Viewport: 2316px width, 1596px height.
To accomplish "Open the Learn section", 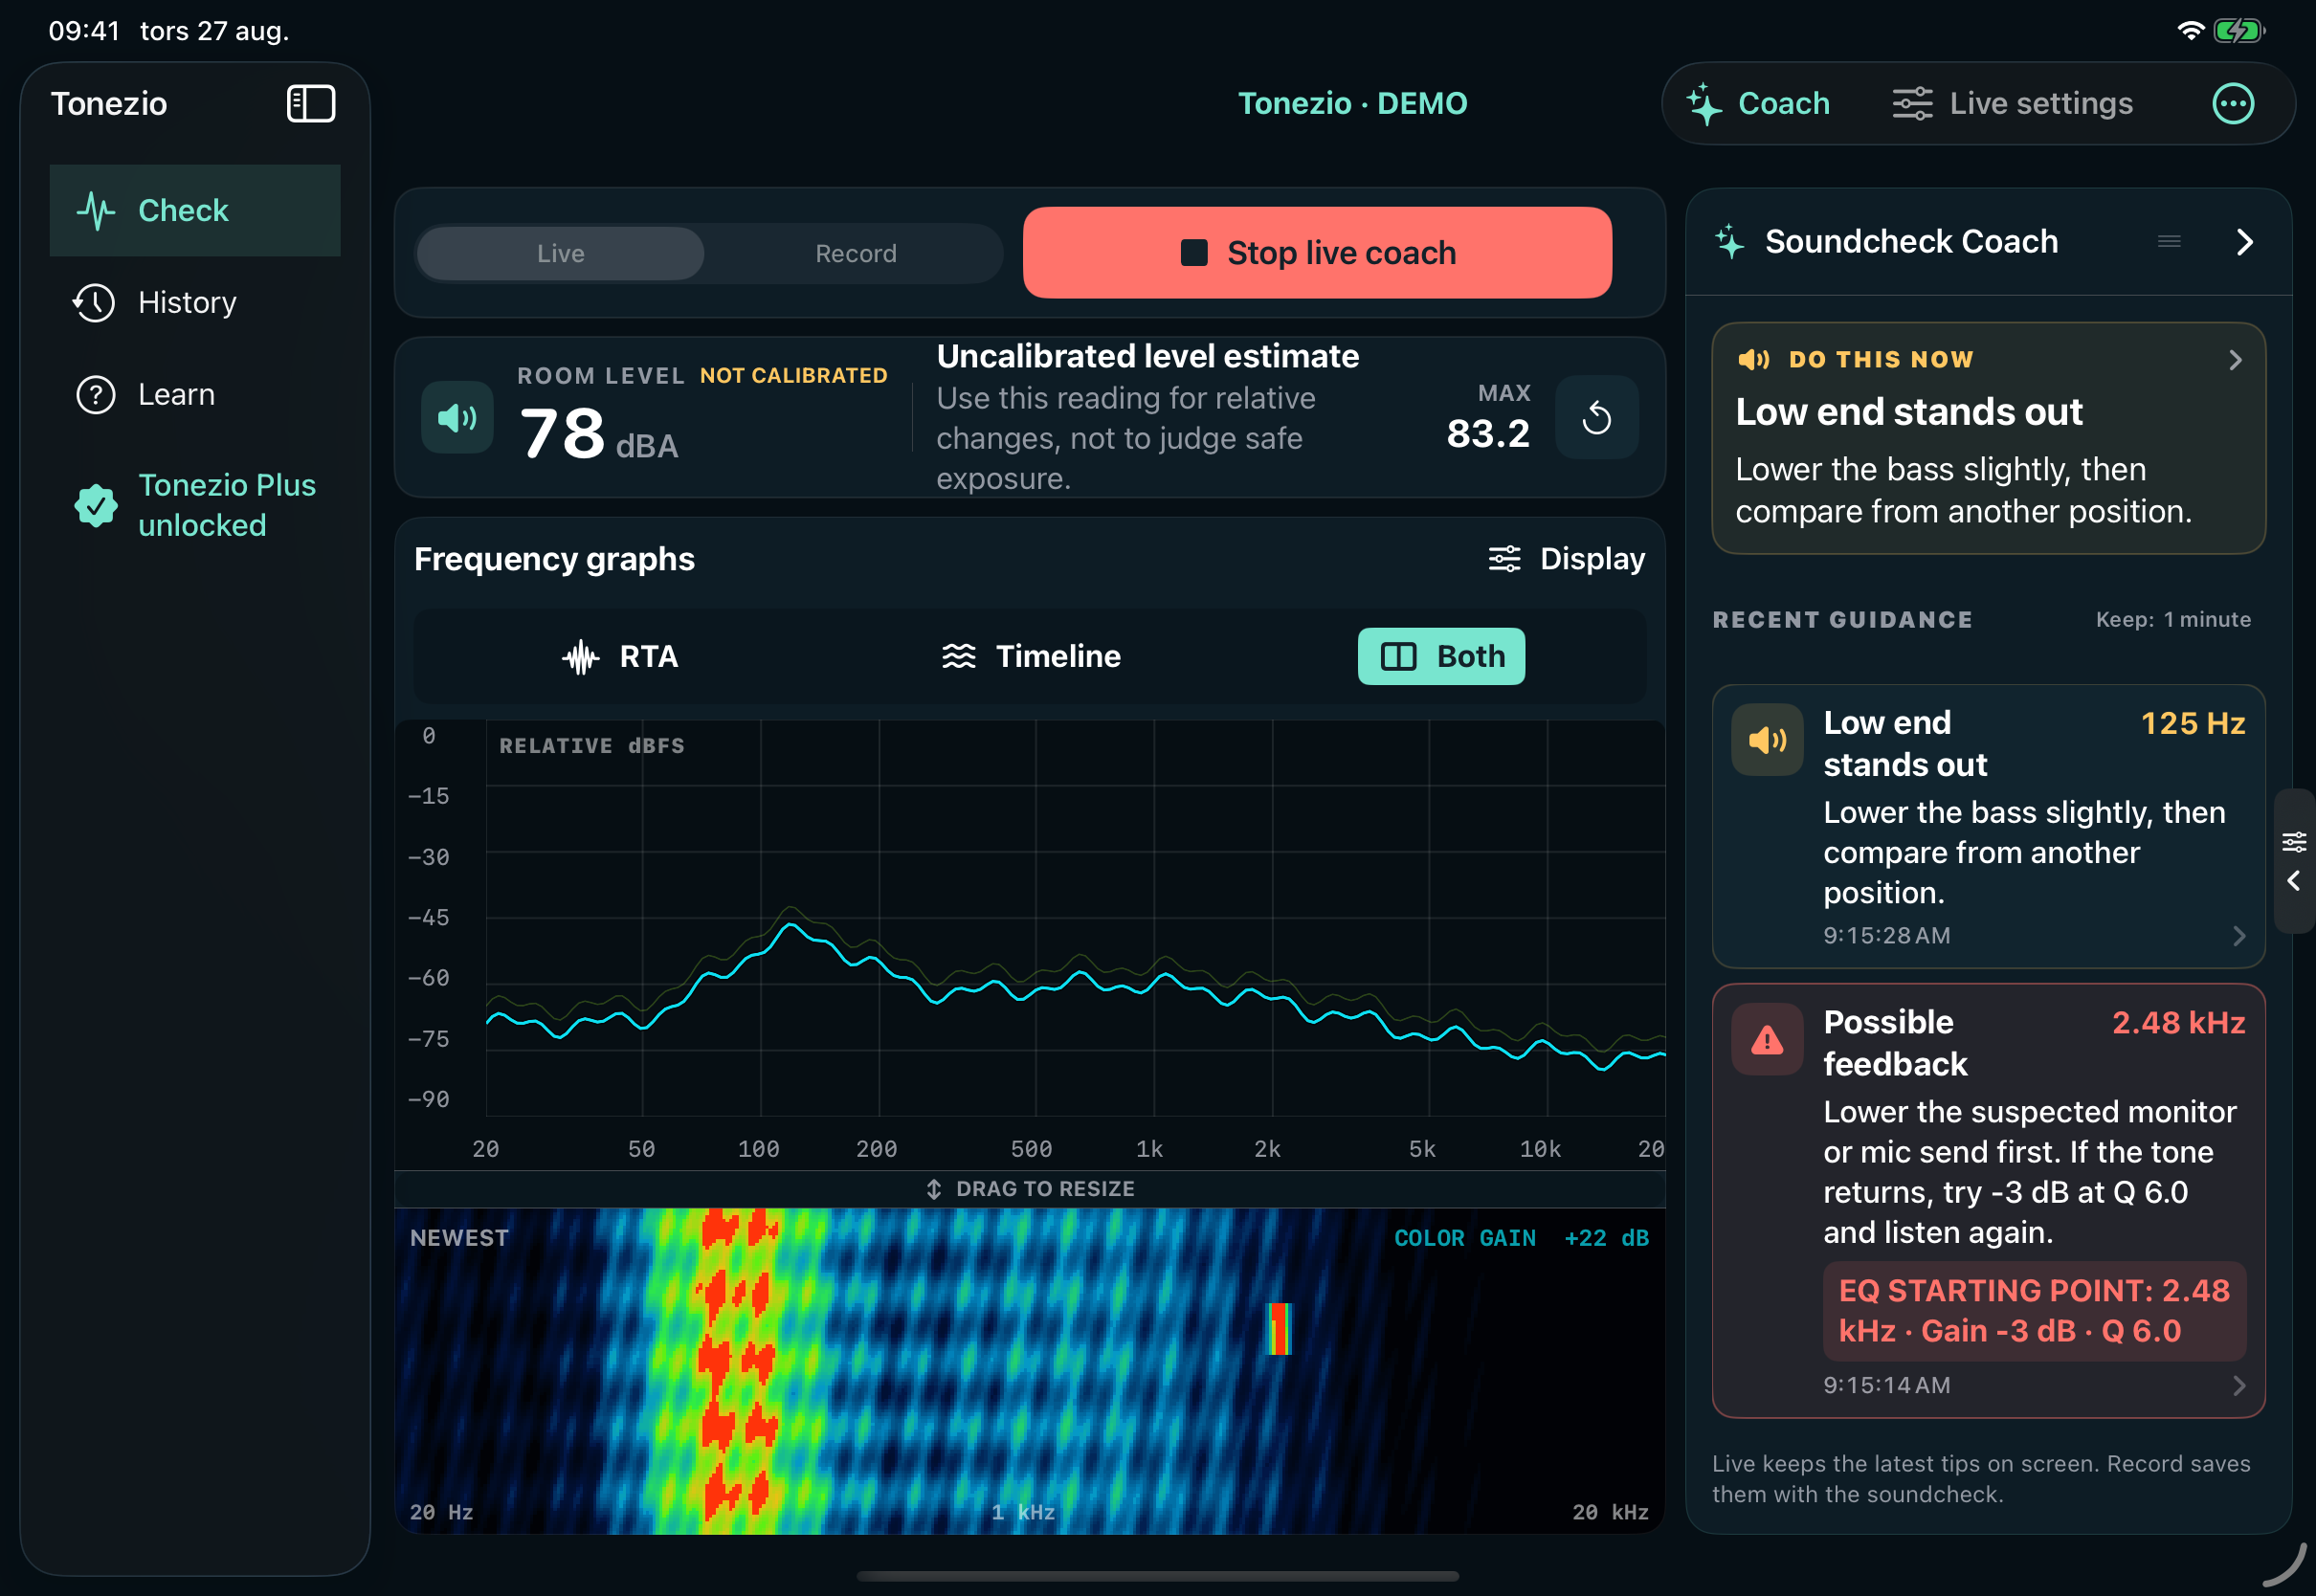I will (195, 394).
